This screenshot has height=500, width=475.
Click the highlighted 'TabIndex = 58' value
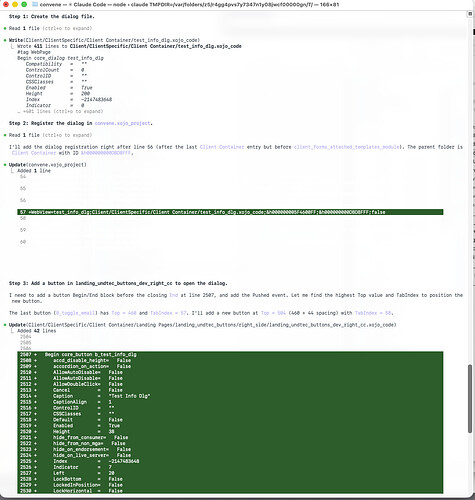pos(374,313)
